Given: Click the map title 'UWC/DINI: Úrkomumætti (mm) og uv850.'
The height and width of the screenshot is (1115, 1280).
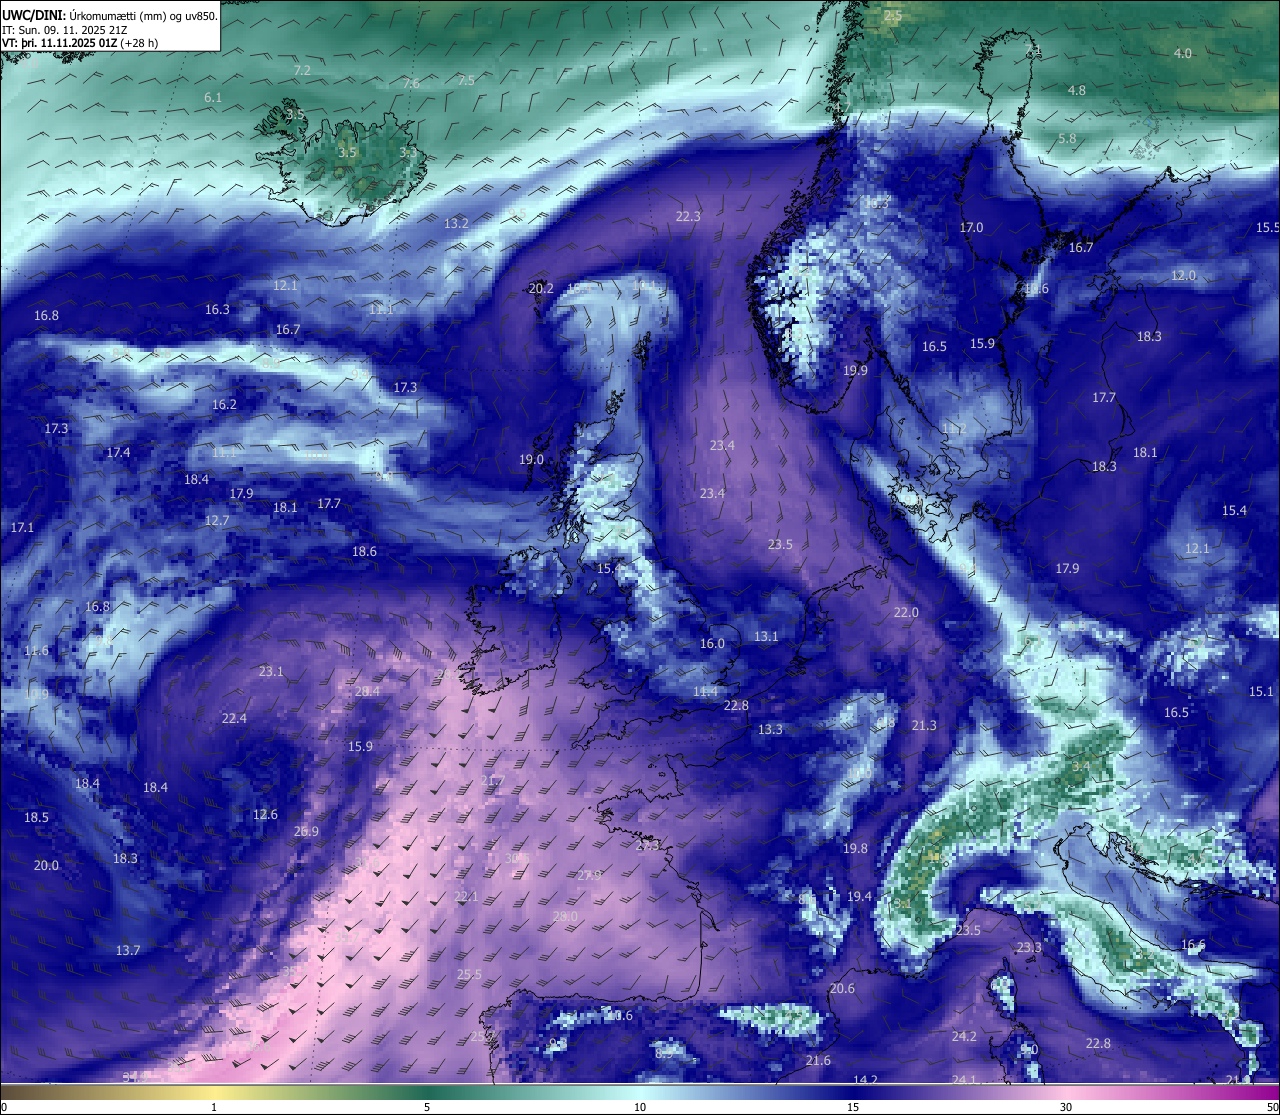Looking at the screenshot, I should pos(110,16).
